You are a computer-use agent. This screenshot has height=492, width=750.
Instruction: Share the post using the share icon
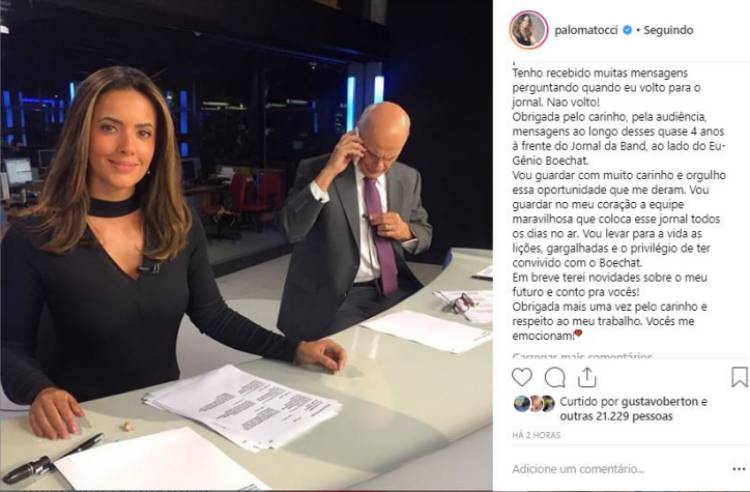[x=586, y=377]
